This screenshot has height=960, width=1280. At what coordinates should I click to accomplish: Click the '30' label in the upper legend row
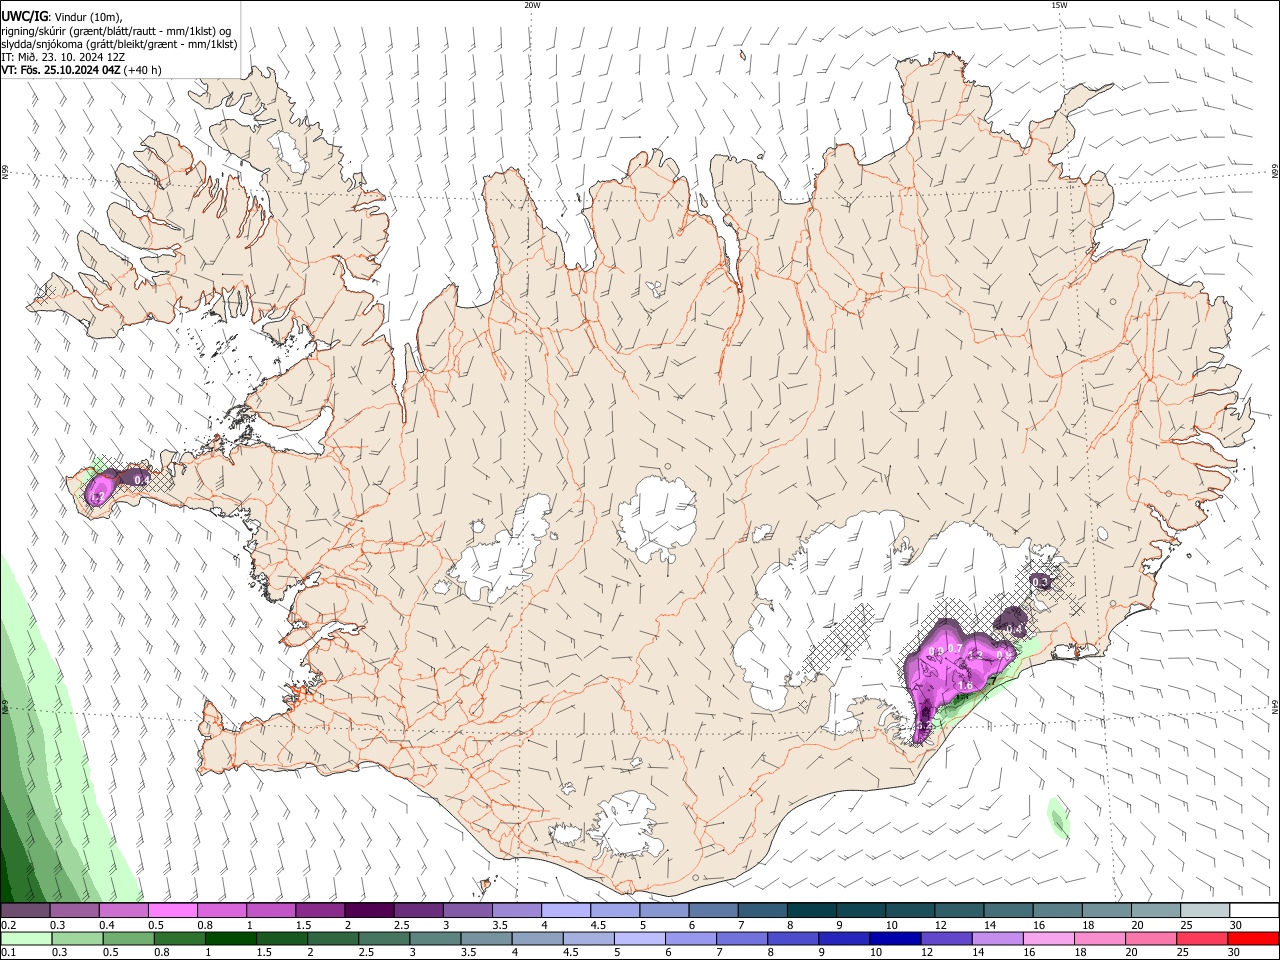pyautogui.click(x=1235, y=926)
